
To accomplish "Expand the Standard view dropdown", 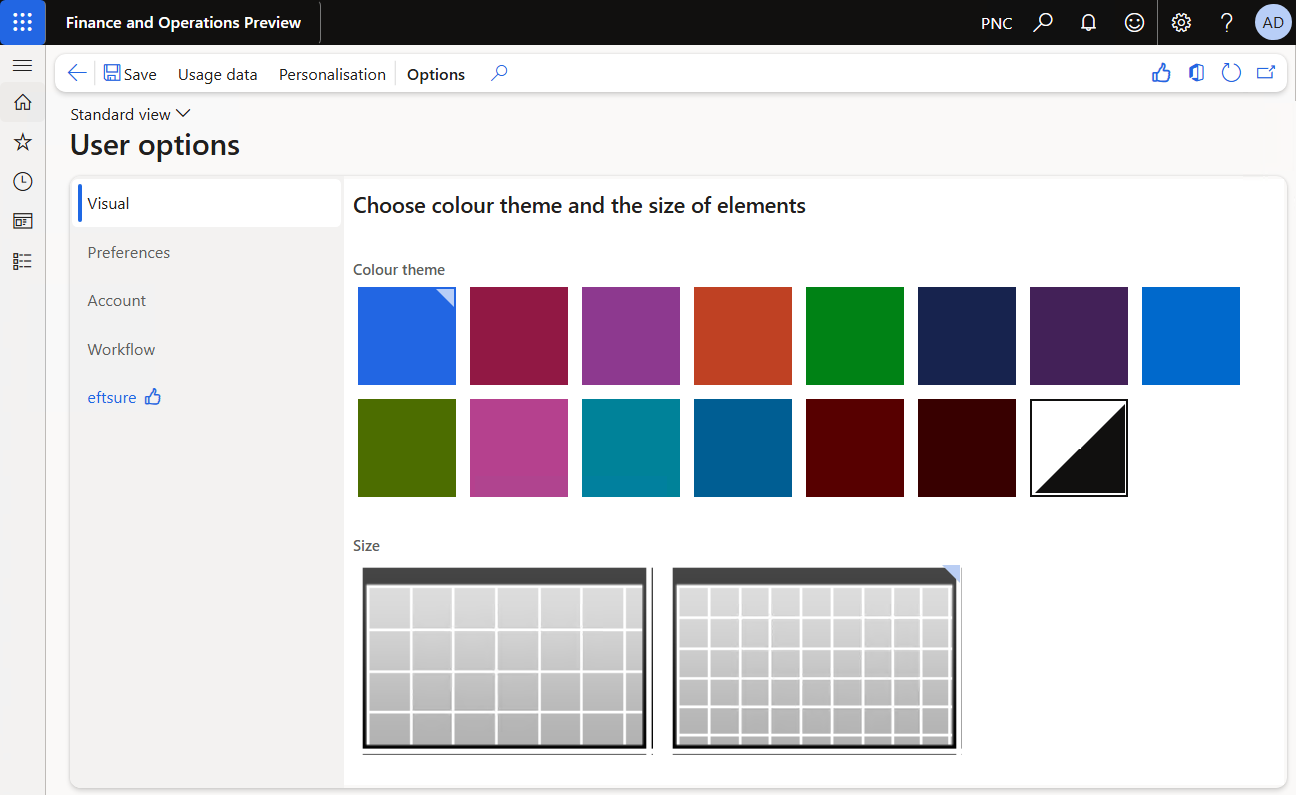I will 130,114.
